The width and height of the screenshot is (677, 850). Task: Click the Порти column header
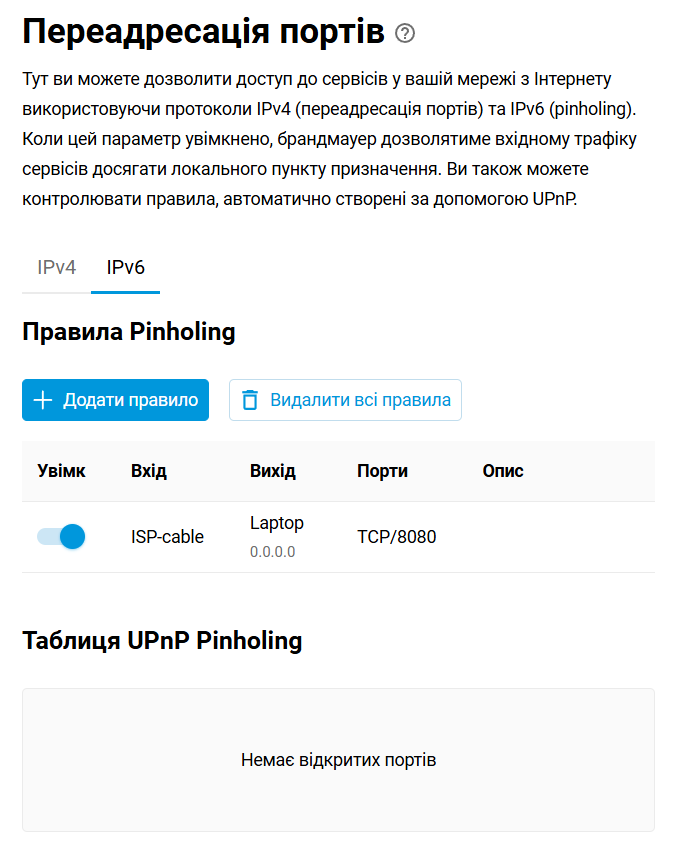[x=382, y=471]
